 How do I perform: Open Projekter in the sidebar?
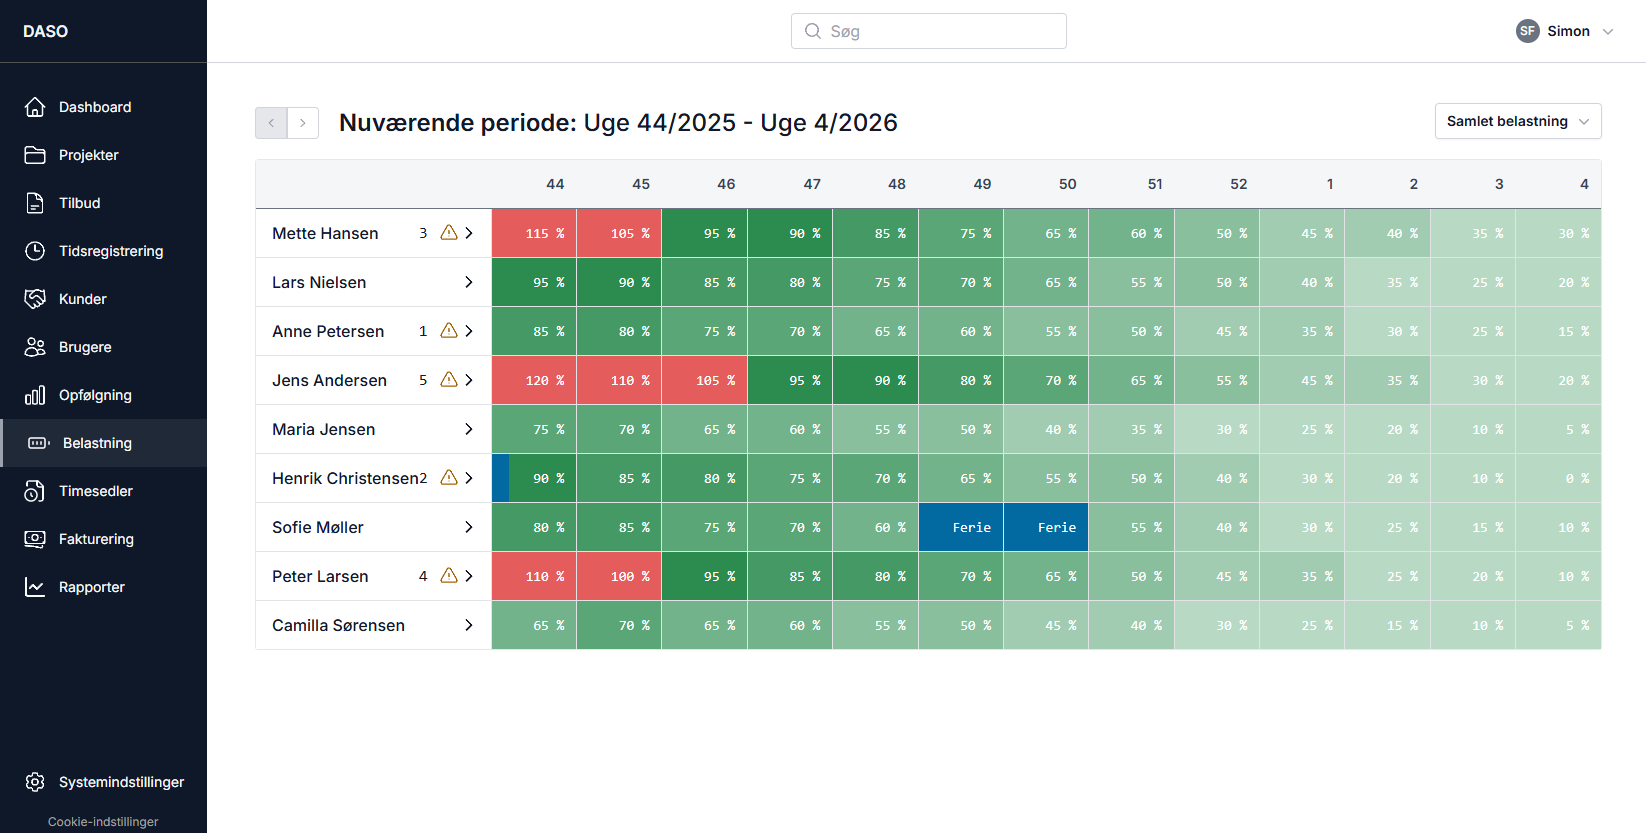point(88,155)
